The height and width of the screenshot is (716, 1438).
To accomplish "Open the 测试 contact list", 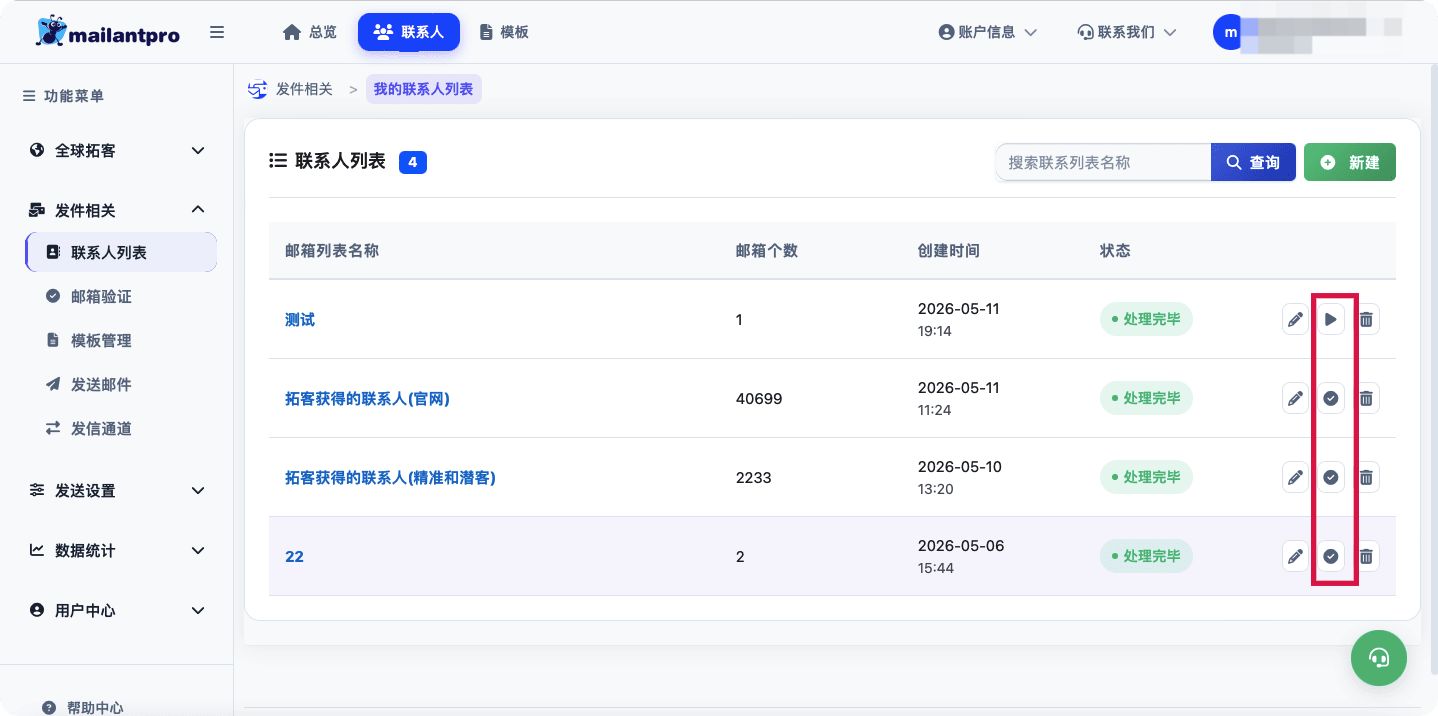I will pyautogui.click(x=300, y=320).
